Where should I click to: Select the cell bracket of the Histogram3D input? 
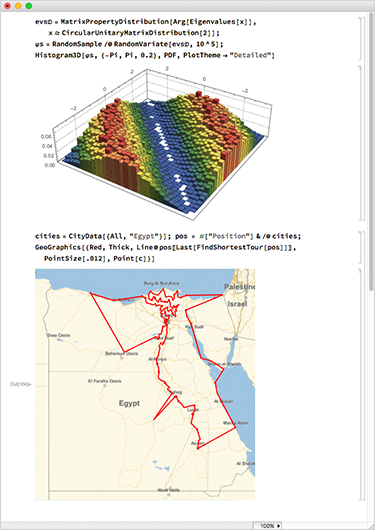(x=361, y=38)
